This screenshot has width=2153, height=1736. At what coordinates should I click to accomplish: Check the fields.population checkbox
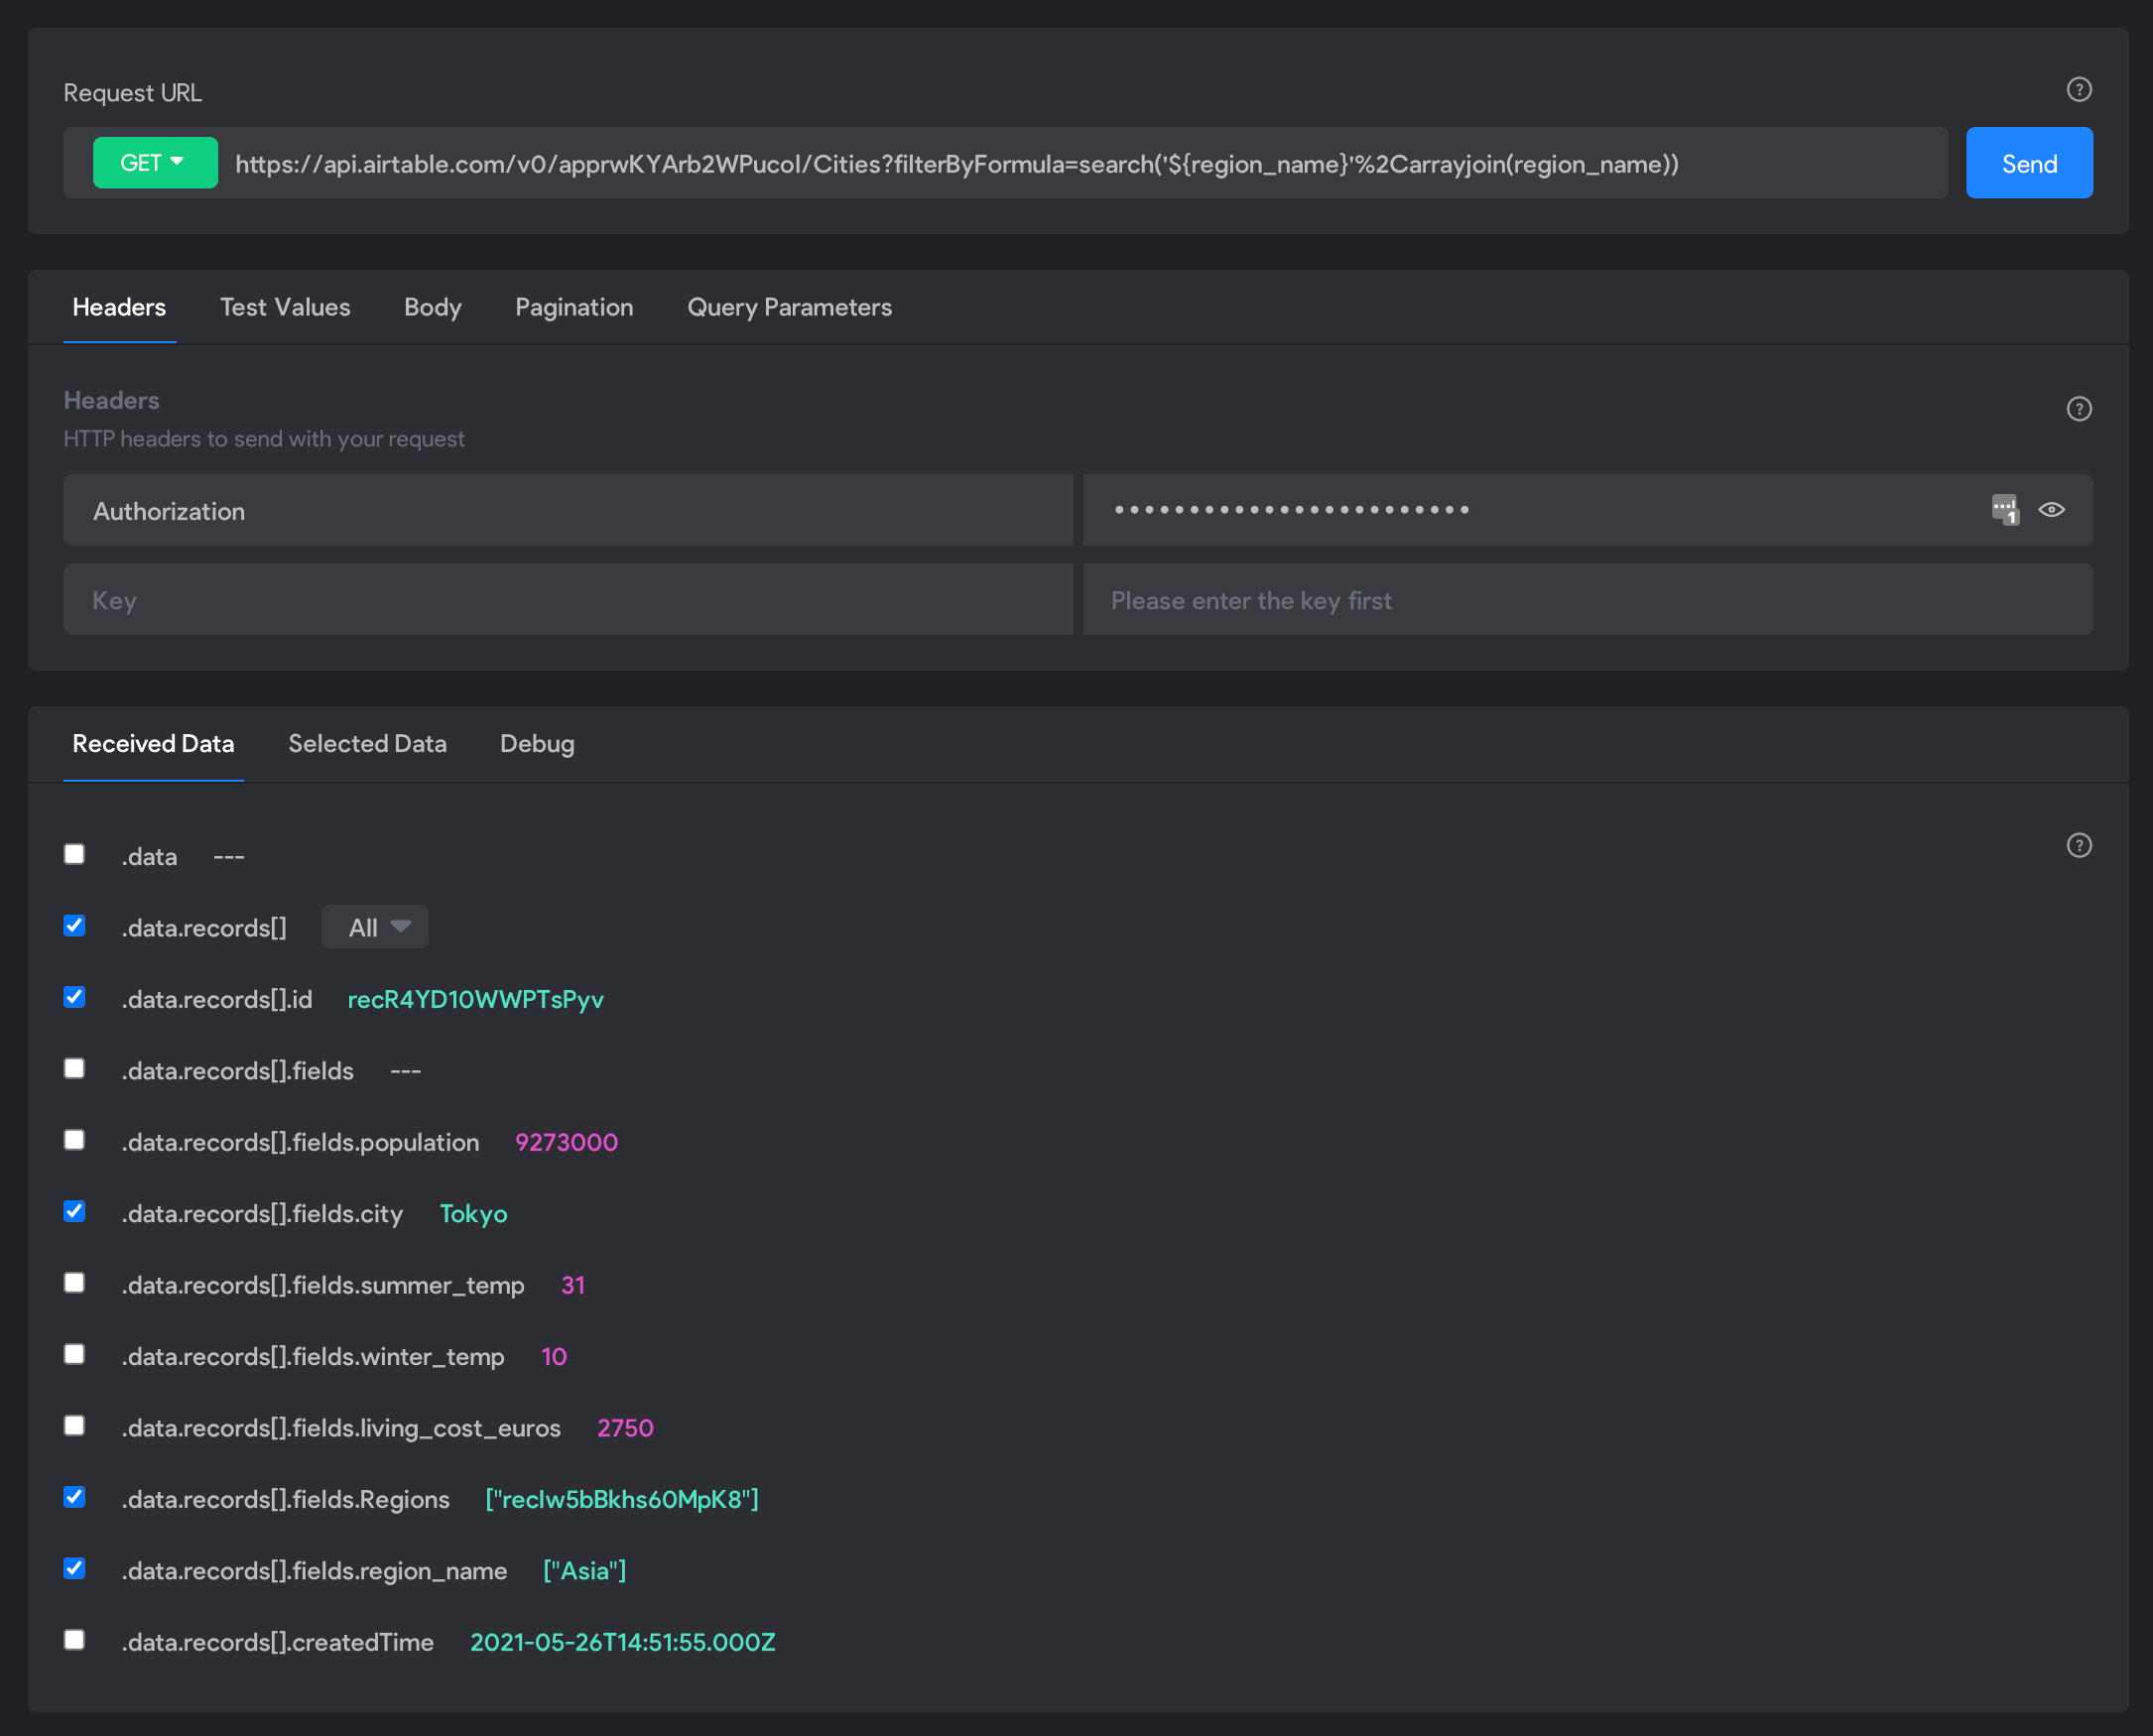(74, 1140)
